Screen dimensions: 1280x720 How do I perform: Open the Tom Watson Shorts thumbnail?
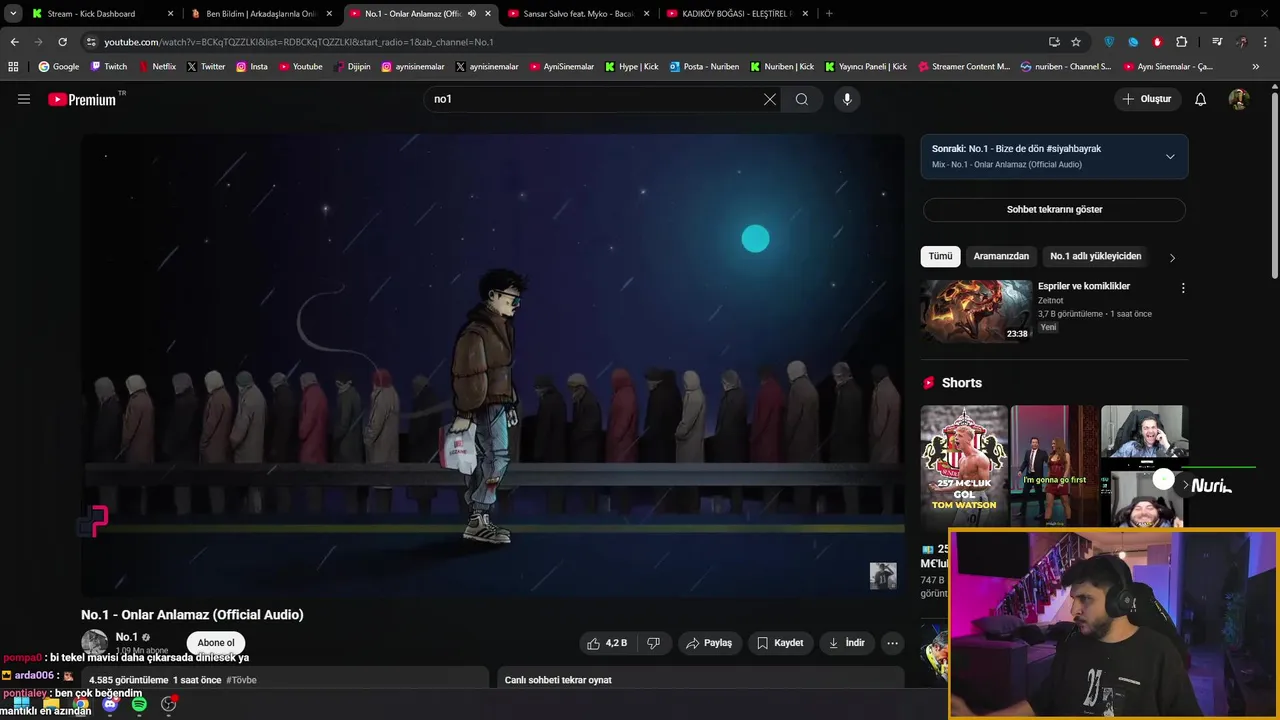click(964, 465)
